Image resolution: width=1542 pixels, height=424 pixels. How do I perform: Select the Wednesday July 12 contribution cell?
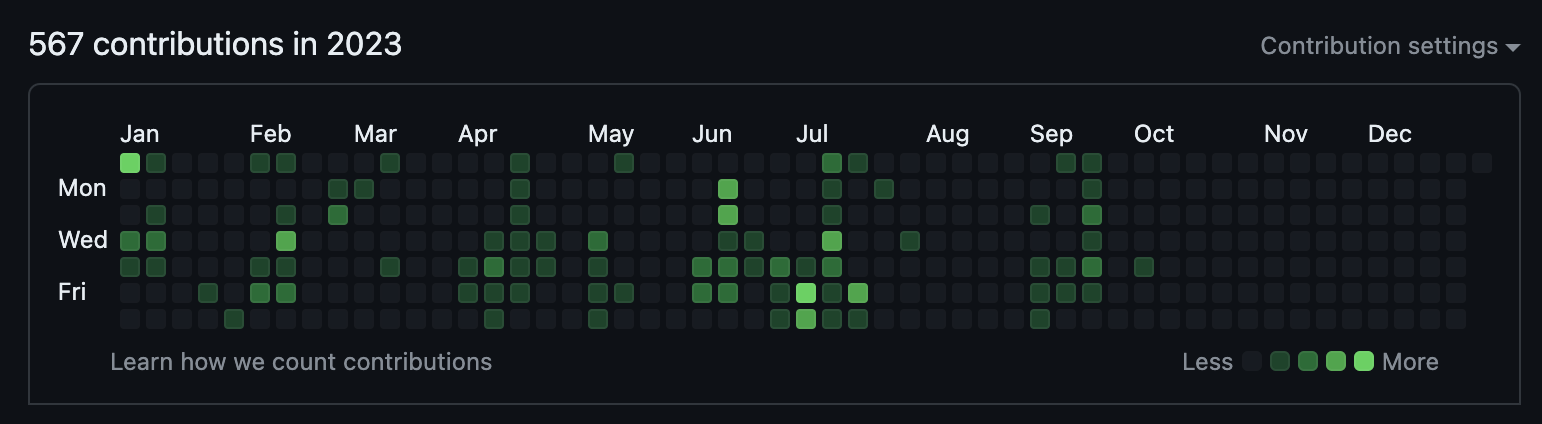click(x=832, y=240)
